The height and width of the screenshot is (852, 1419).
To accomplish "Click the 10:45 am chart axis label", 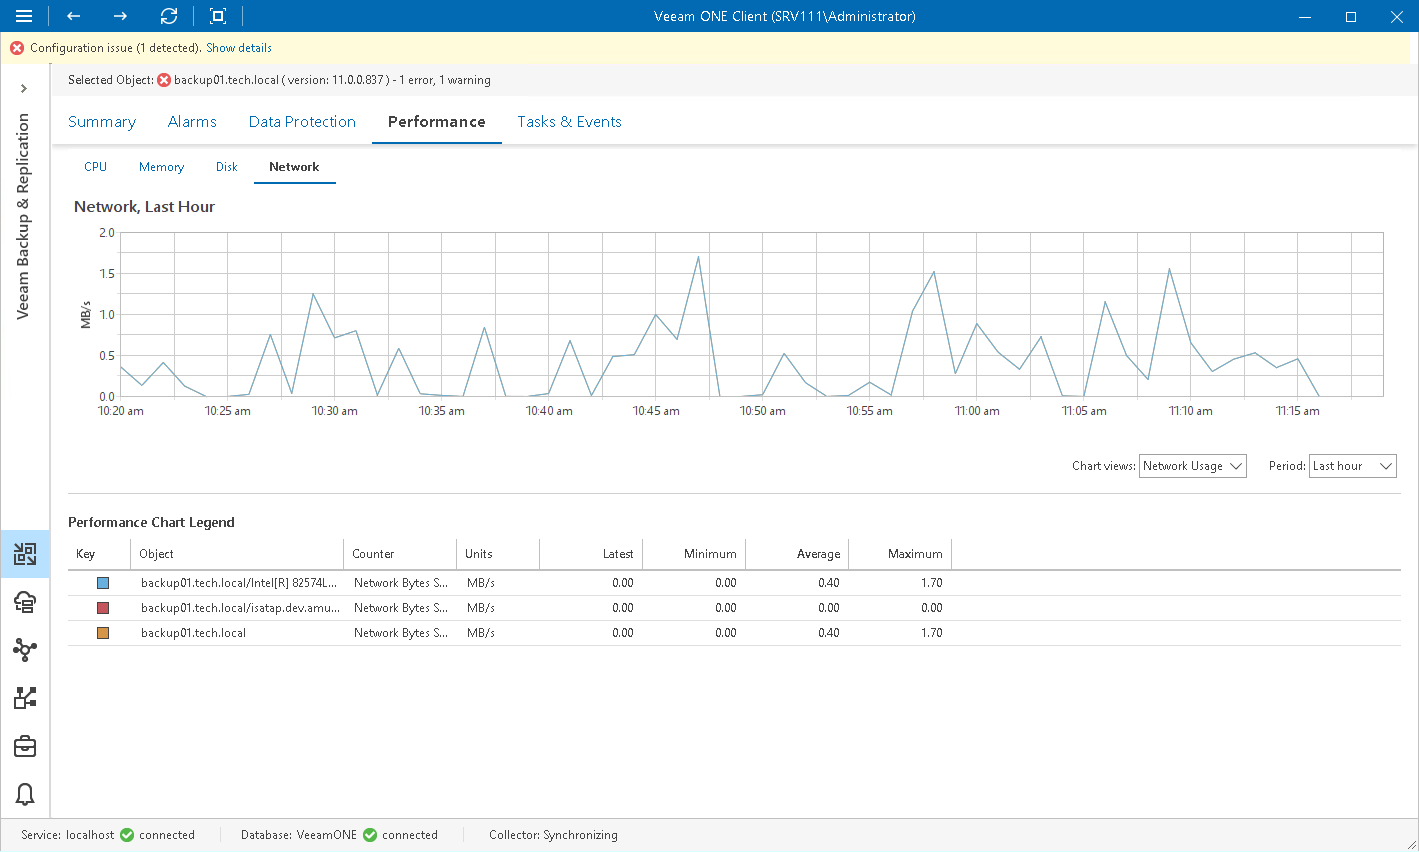I will pyautogui.click(x=656, y=411).
